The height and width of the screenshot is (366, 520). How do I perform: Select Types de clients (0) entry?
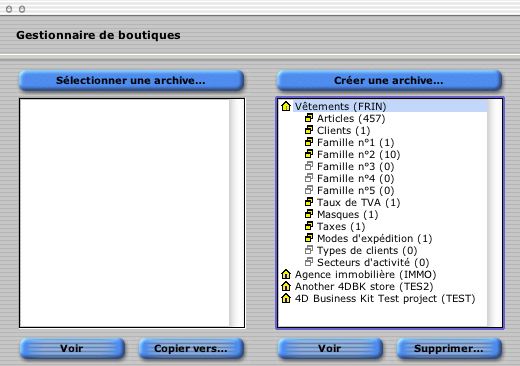point(367,250)
